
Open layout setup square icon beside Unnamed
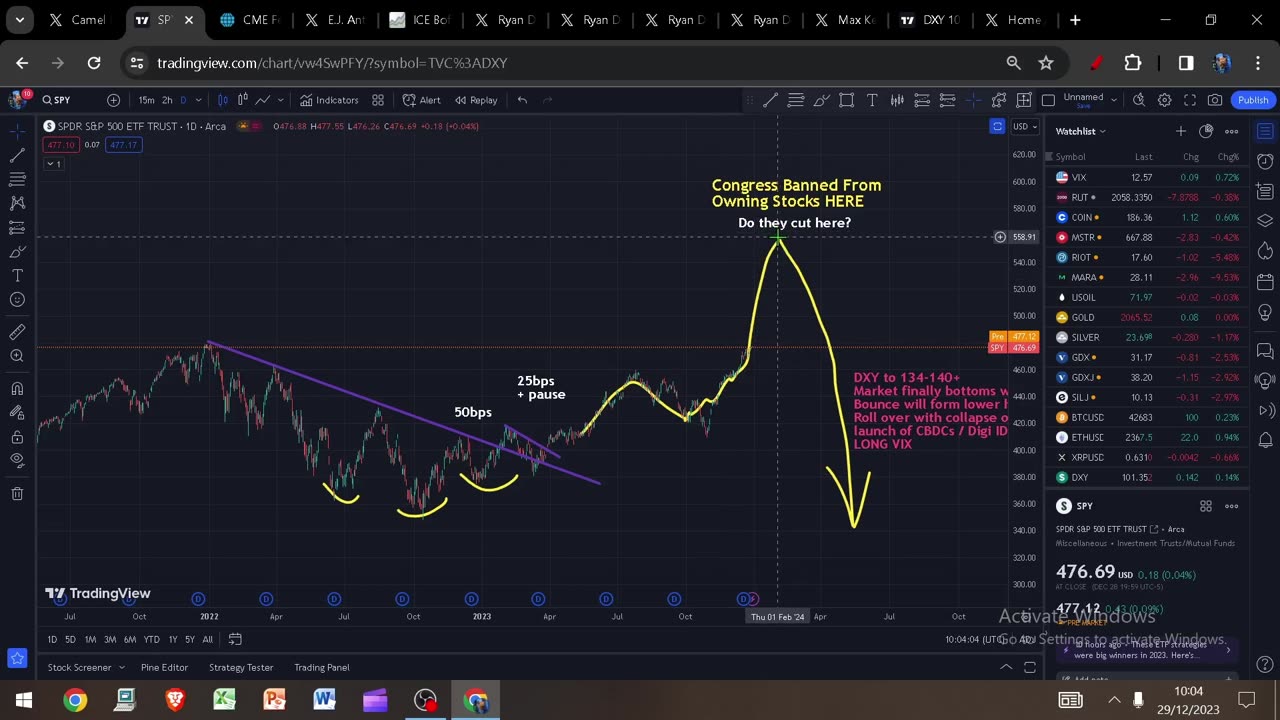[x=1048, y=100]
